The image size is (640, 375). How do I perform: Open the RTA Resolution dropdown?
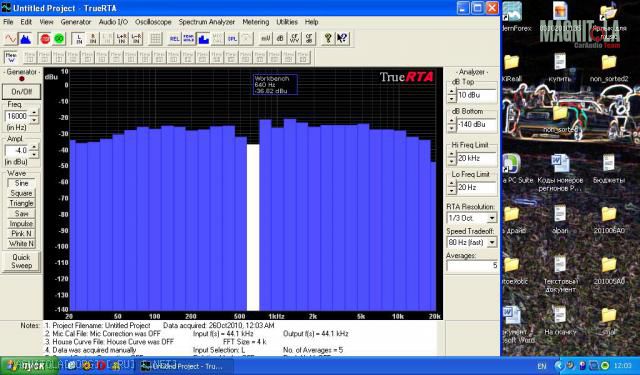point(492,218)
